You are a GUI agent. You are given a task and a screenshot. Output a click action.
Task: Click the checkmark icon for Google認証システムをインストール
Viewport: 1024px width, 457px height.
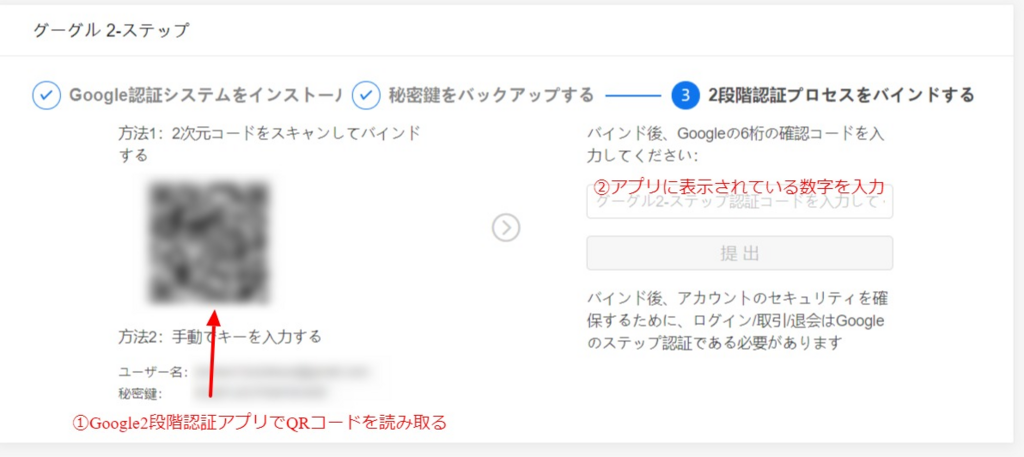[x=47, y=95]
